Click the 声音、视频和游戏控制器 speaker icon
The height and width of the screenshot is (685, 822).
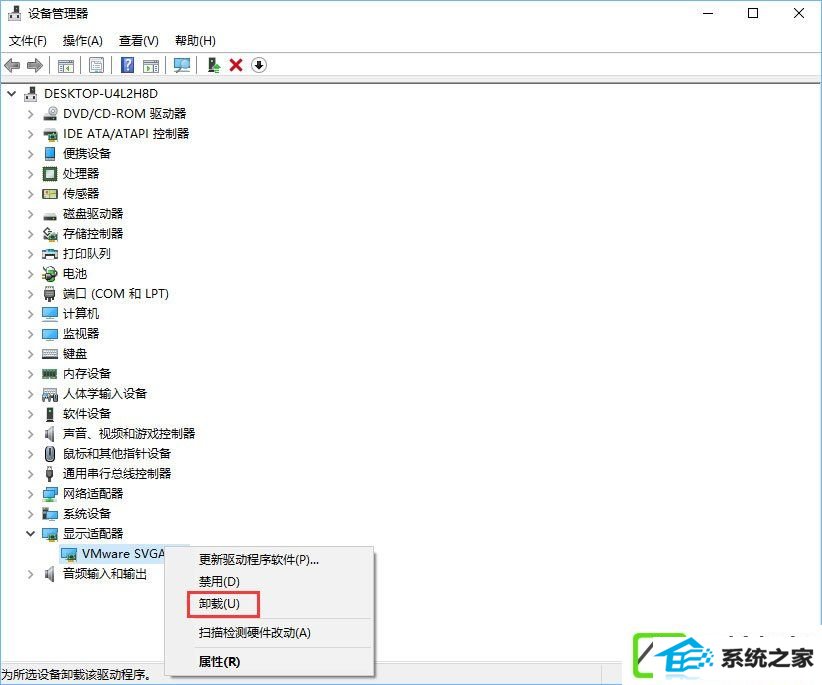click(x=50, y=433)
